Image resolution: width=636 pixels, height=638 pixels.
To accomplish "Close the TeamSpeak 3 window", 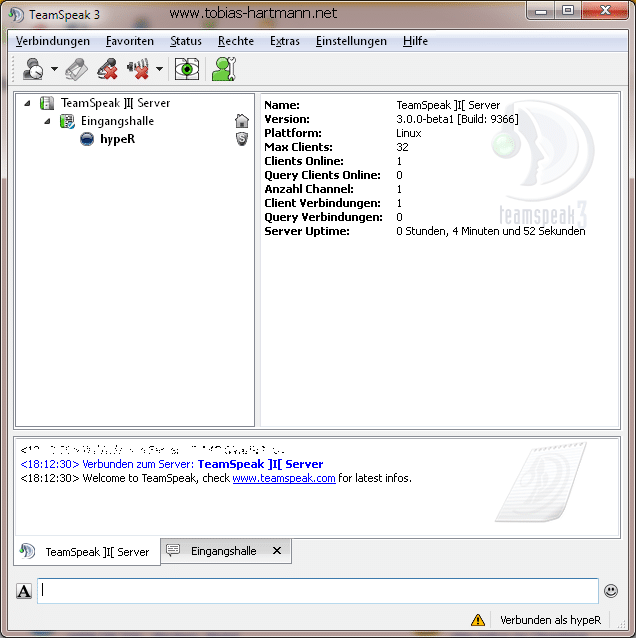I will click(605, 11).
